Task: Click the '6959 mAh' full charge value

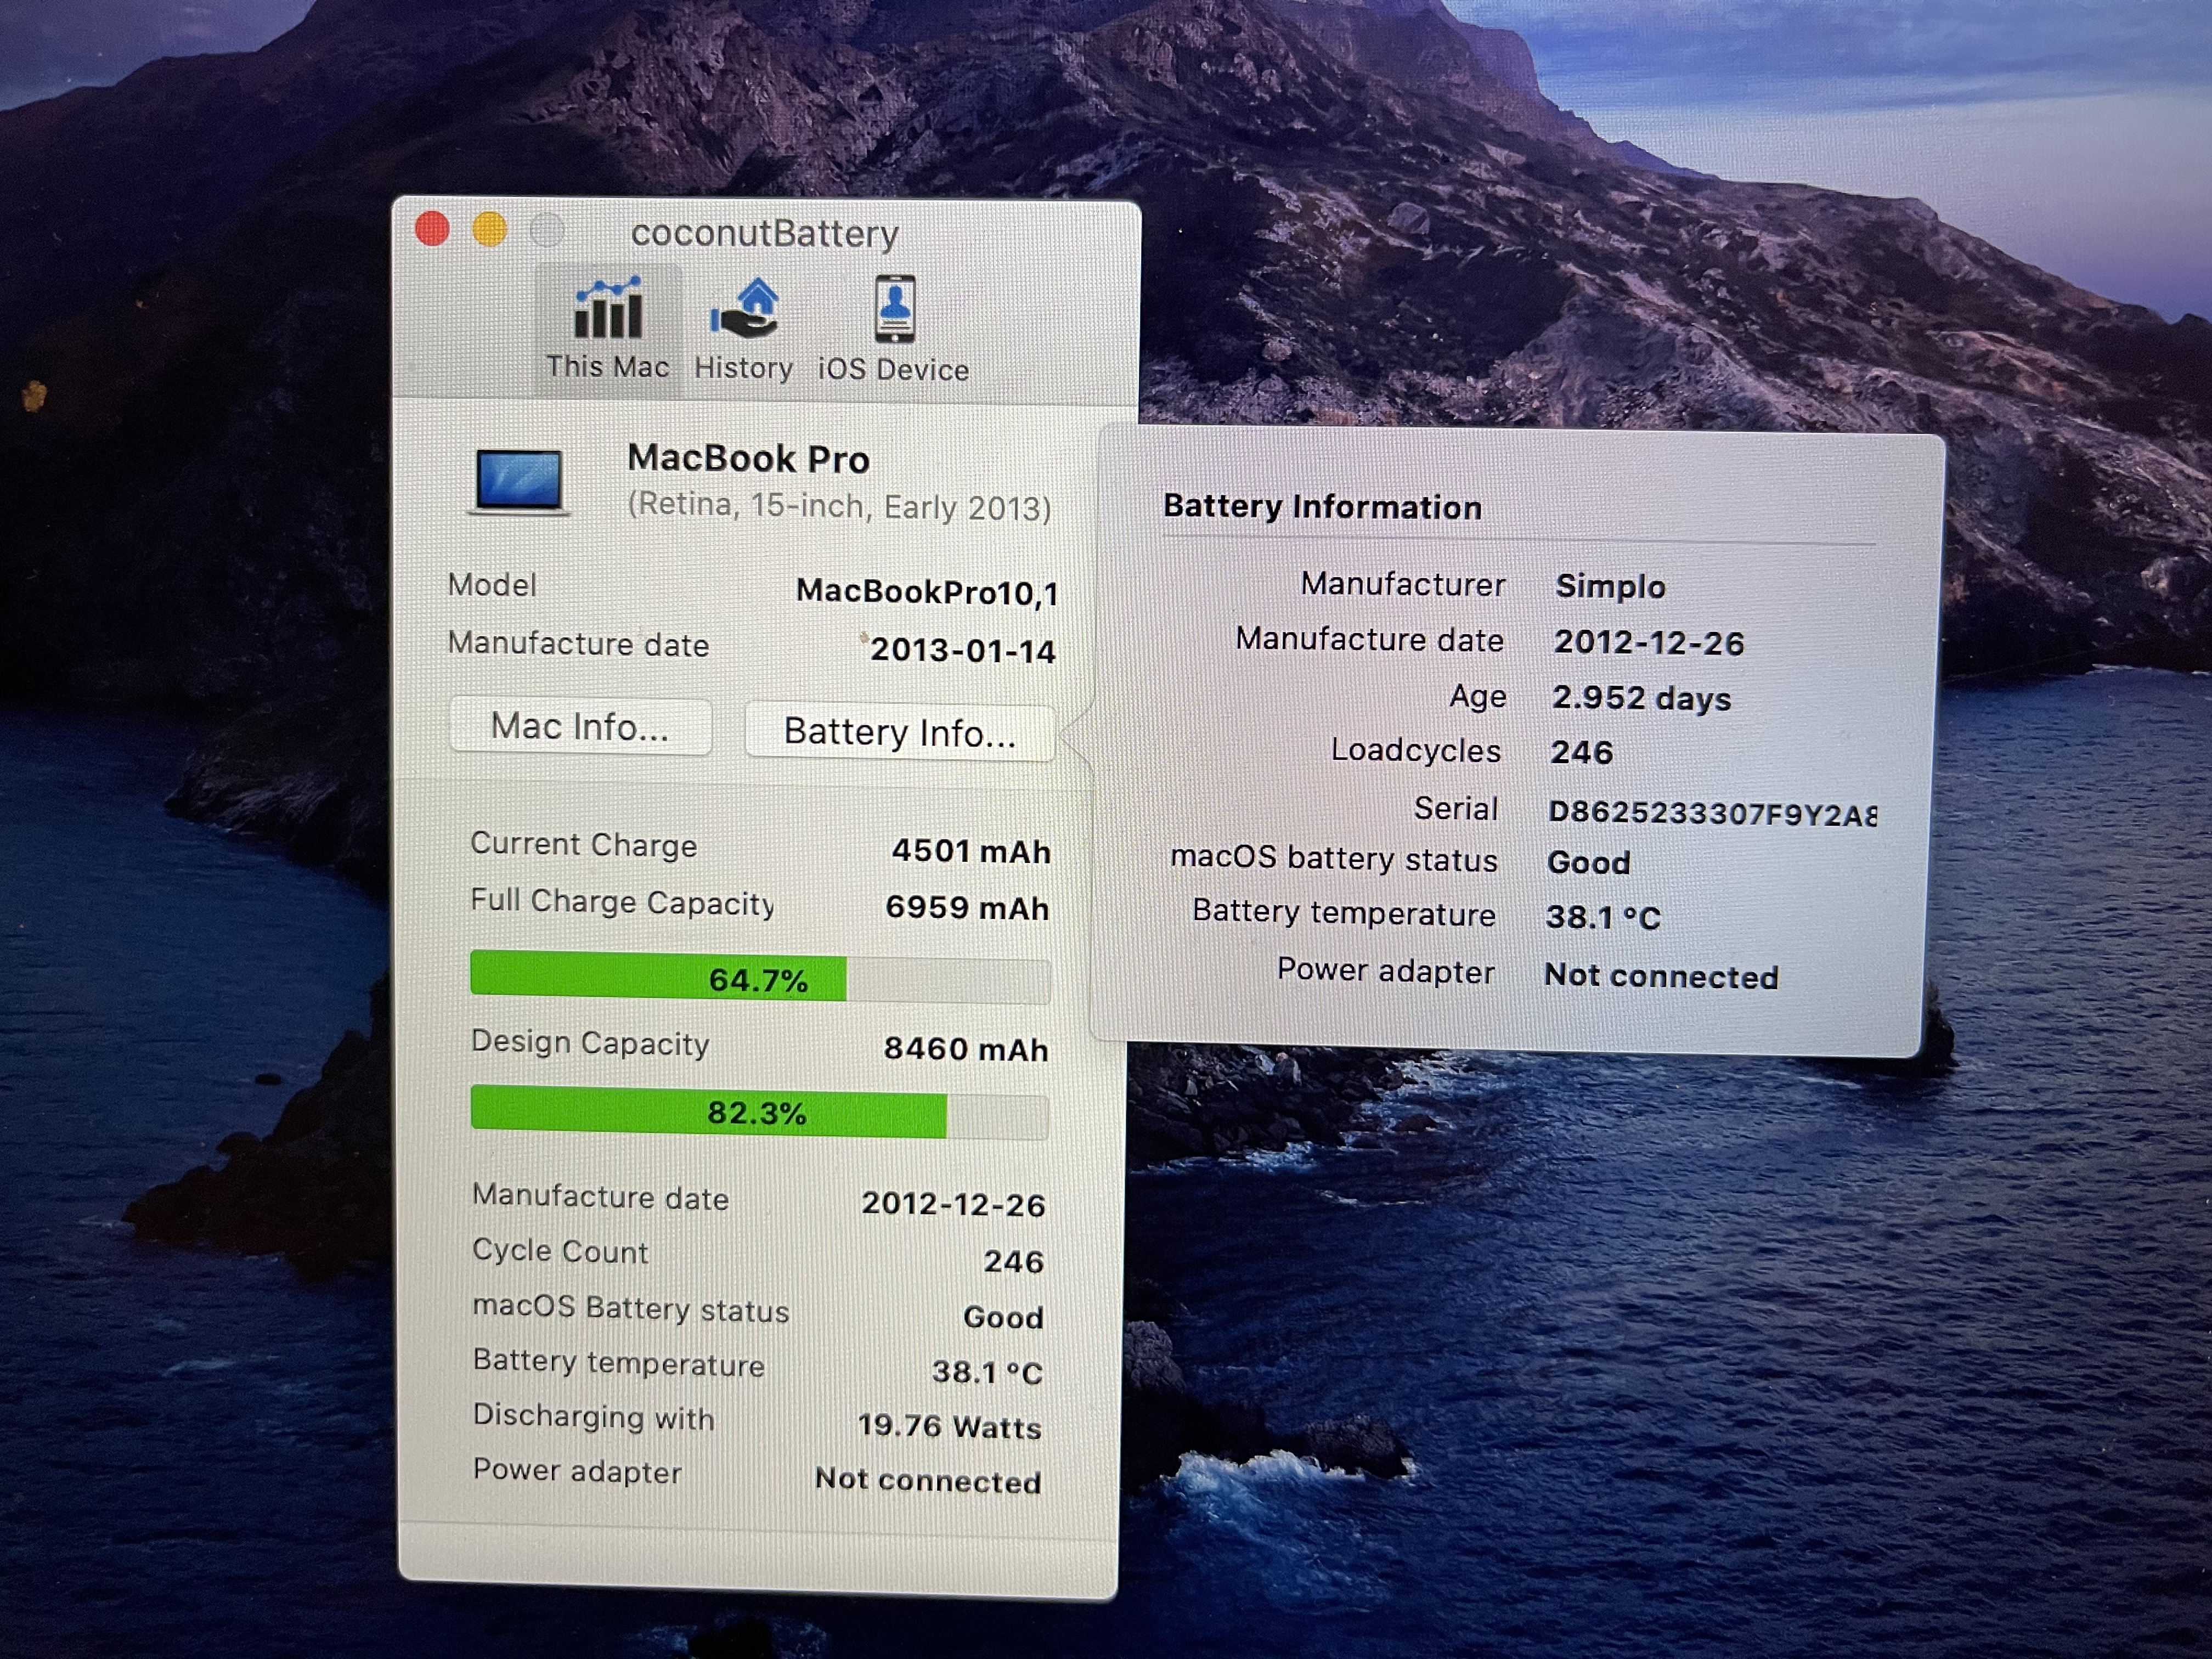Action: (x=967, y=908)
